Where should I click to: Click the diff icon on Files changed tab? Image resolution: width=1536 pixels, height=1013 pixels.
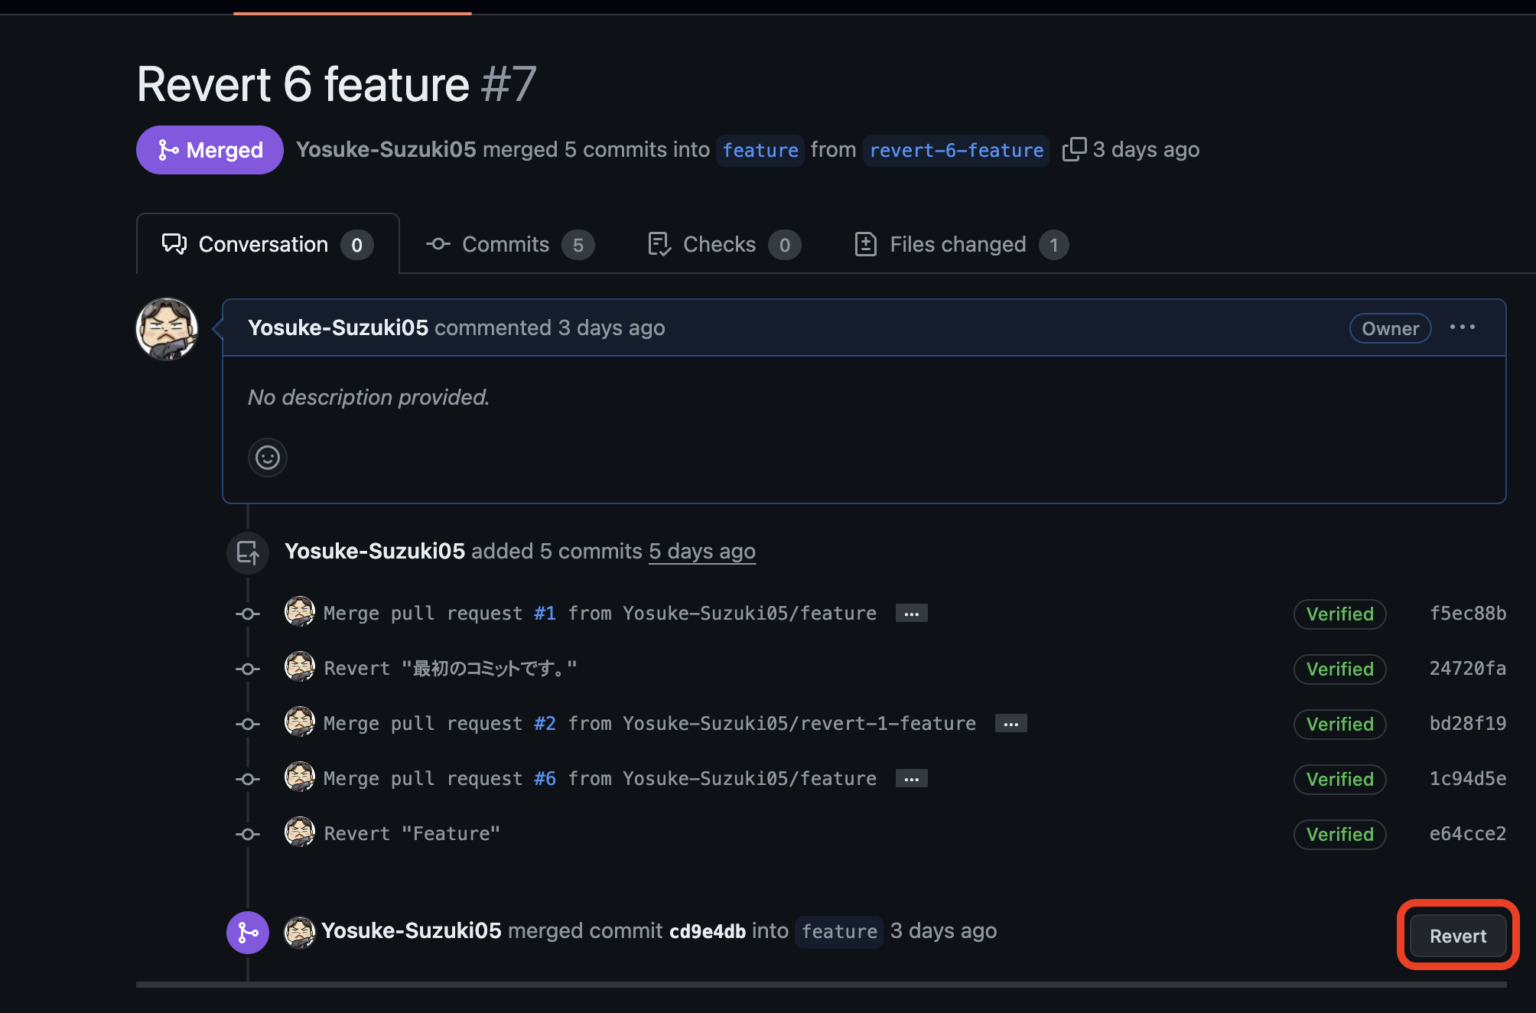865,243
